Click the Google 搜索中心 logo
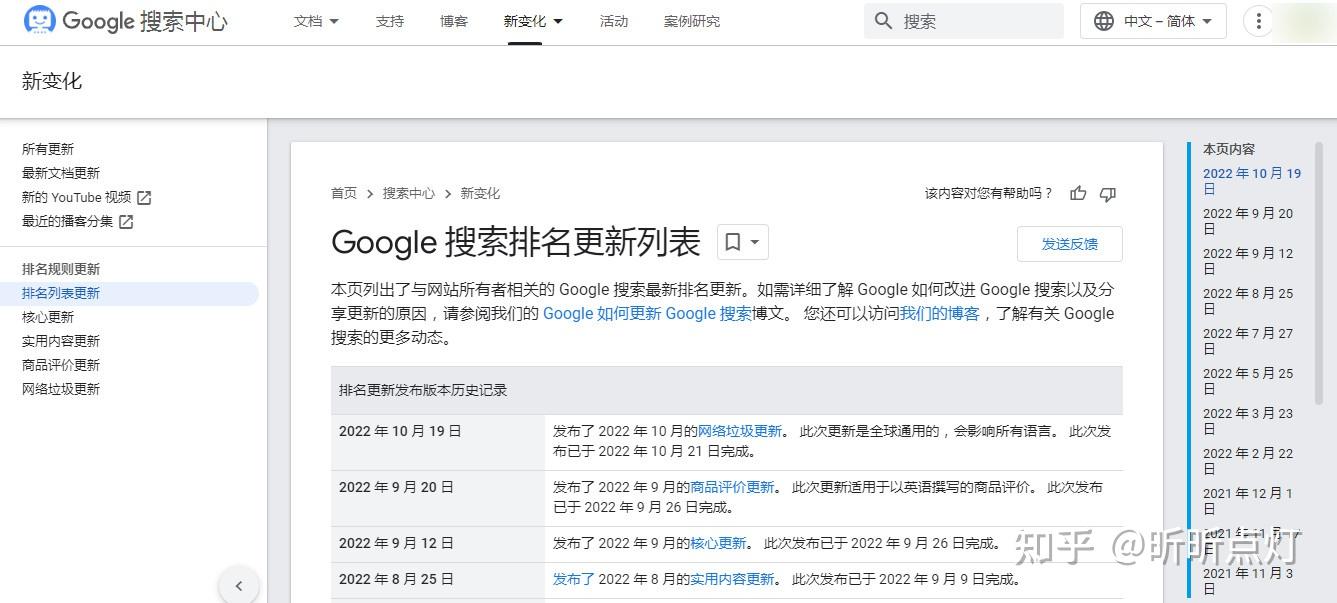This screenshot has width=1337, height=603. (x=126, y=21)
